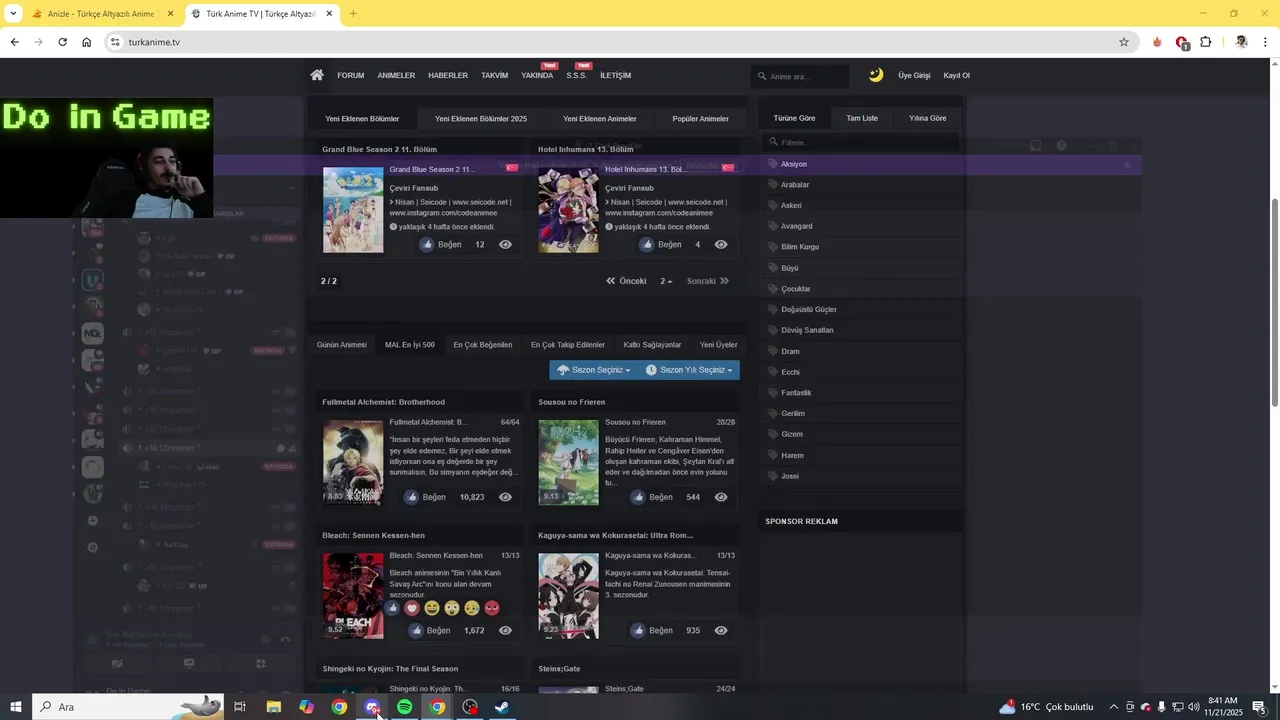Open the YAKINDA menu item
Screen dimensions: 1280x720
point(537,76)
